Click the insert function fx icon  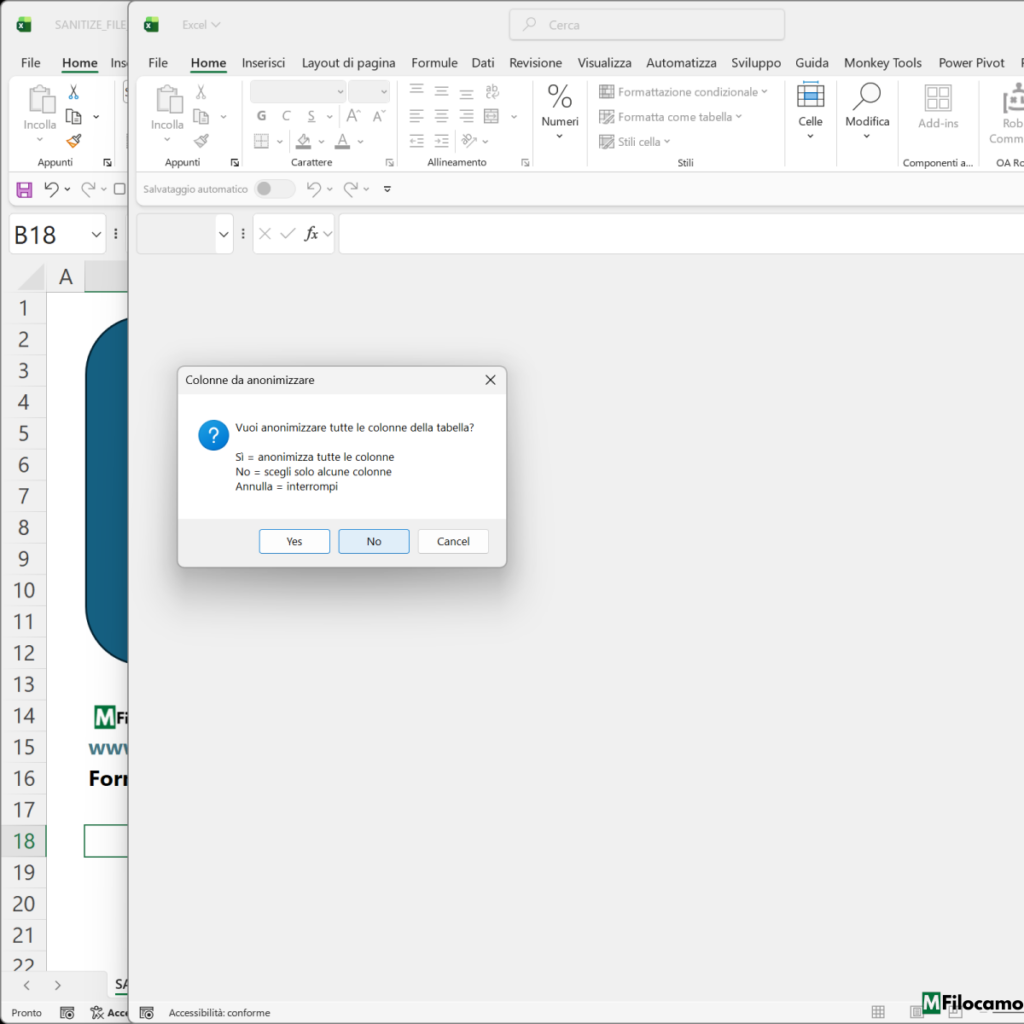pyautogui.click(x=312, y=234)
